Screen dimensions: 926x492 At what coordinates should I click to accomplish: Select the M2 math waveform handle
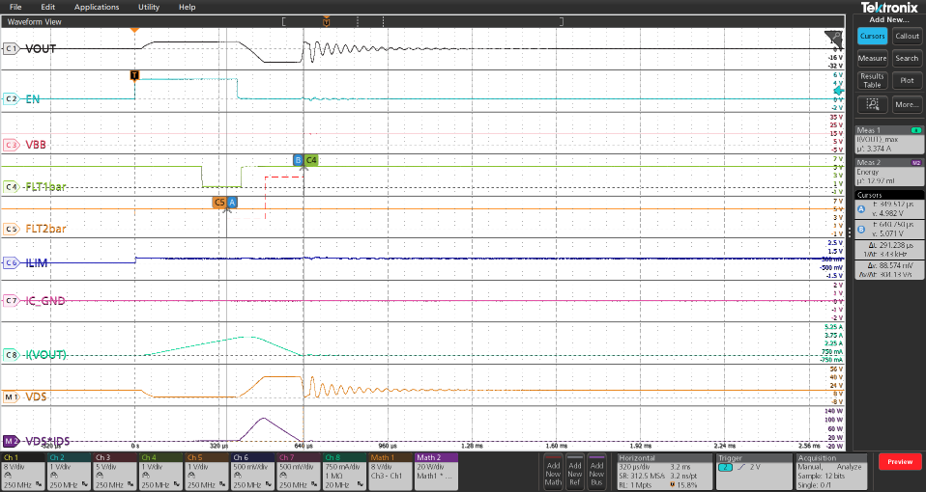click(11, 440)
